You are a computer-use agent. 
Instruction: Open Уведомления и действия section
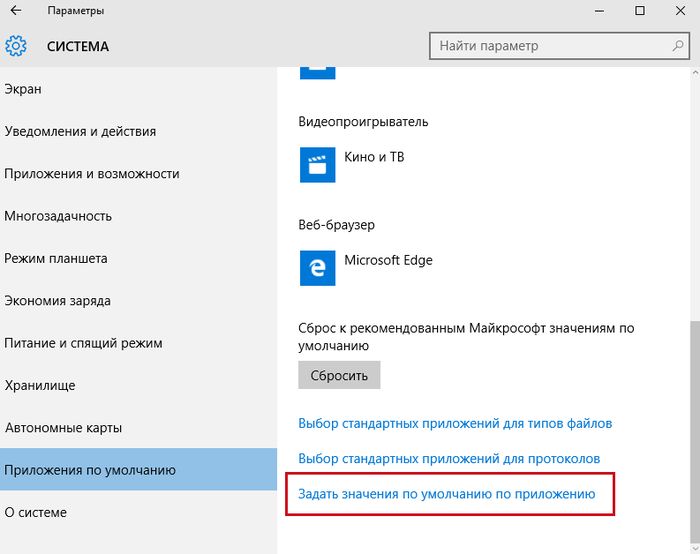[80, 131]
